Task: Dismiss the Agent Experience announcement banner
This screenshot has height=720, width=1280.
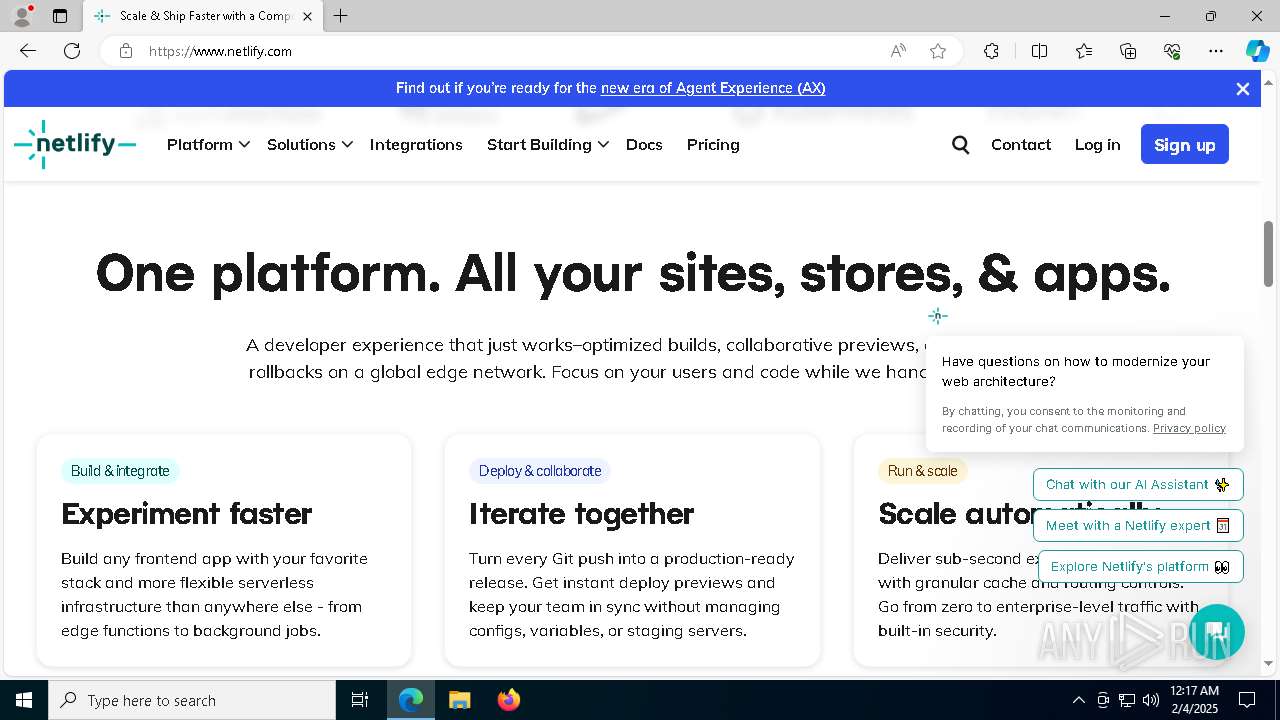Action: point(1243,89)
